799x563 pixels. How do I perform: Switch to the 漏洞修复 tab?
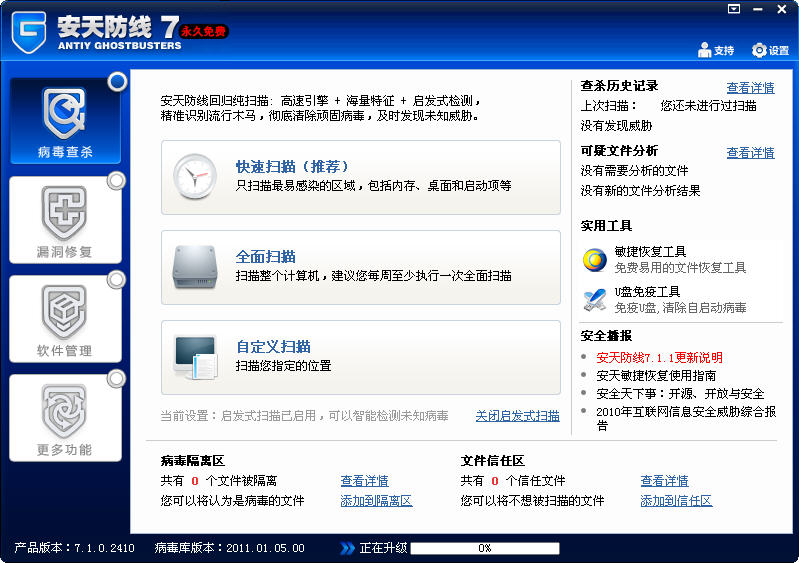point(65,220)
